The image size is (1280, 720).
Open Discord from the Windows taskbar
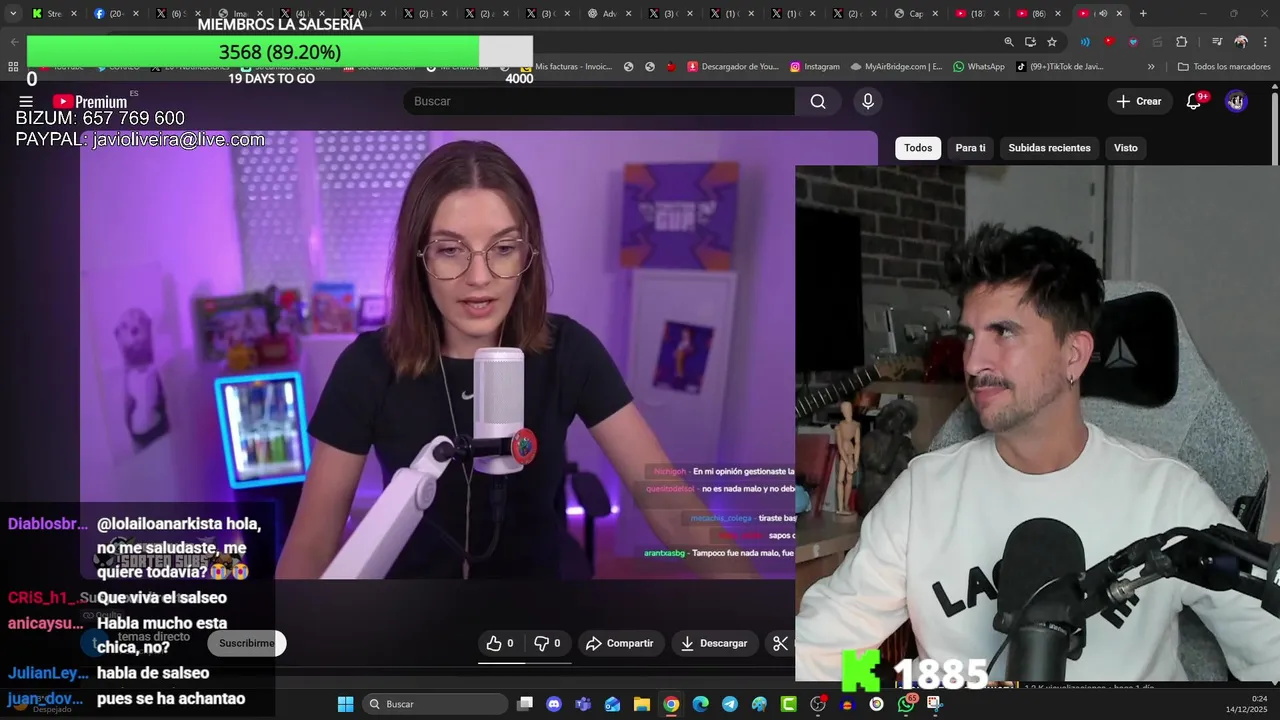[554, 704]
